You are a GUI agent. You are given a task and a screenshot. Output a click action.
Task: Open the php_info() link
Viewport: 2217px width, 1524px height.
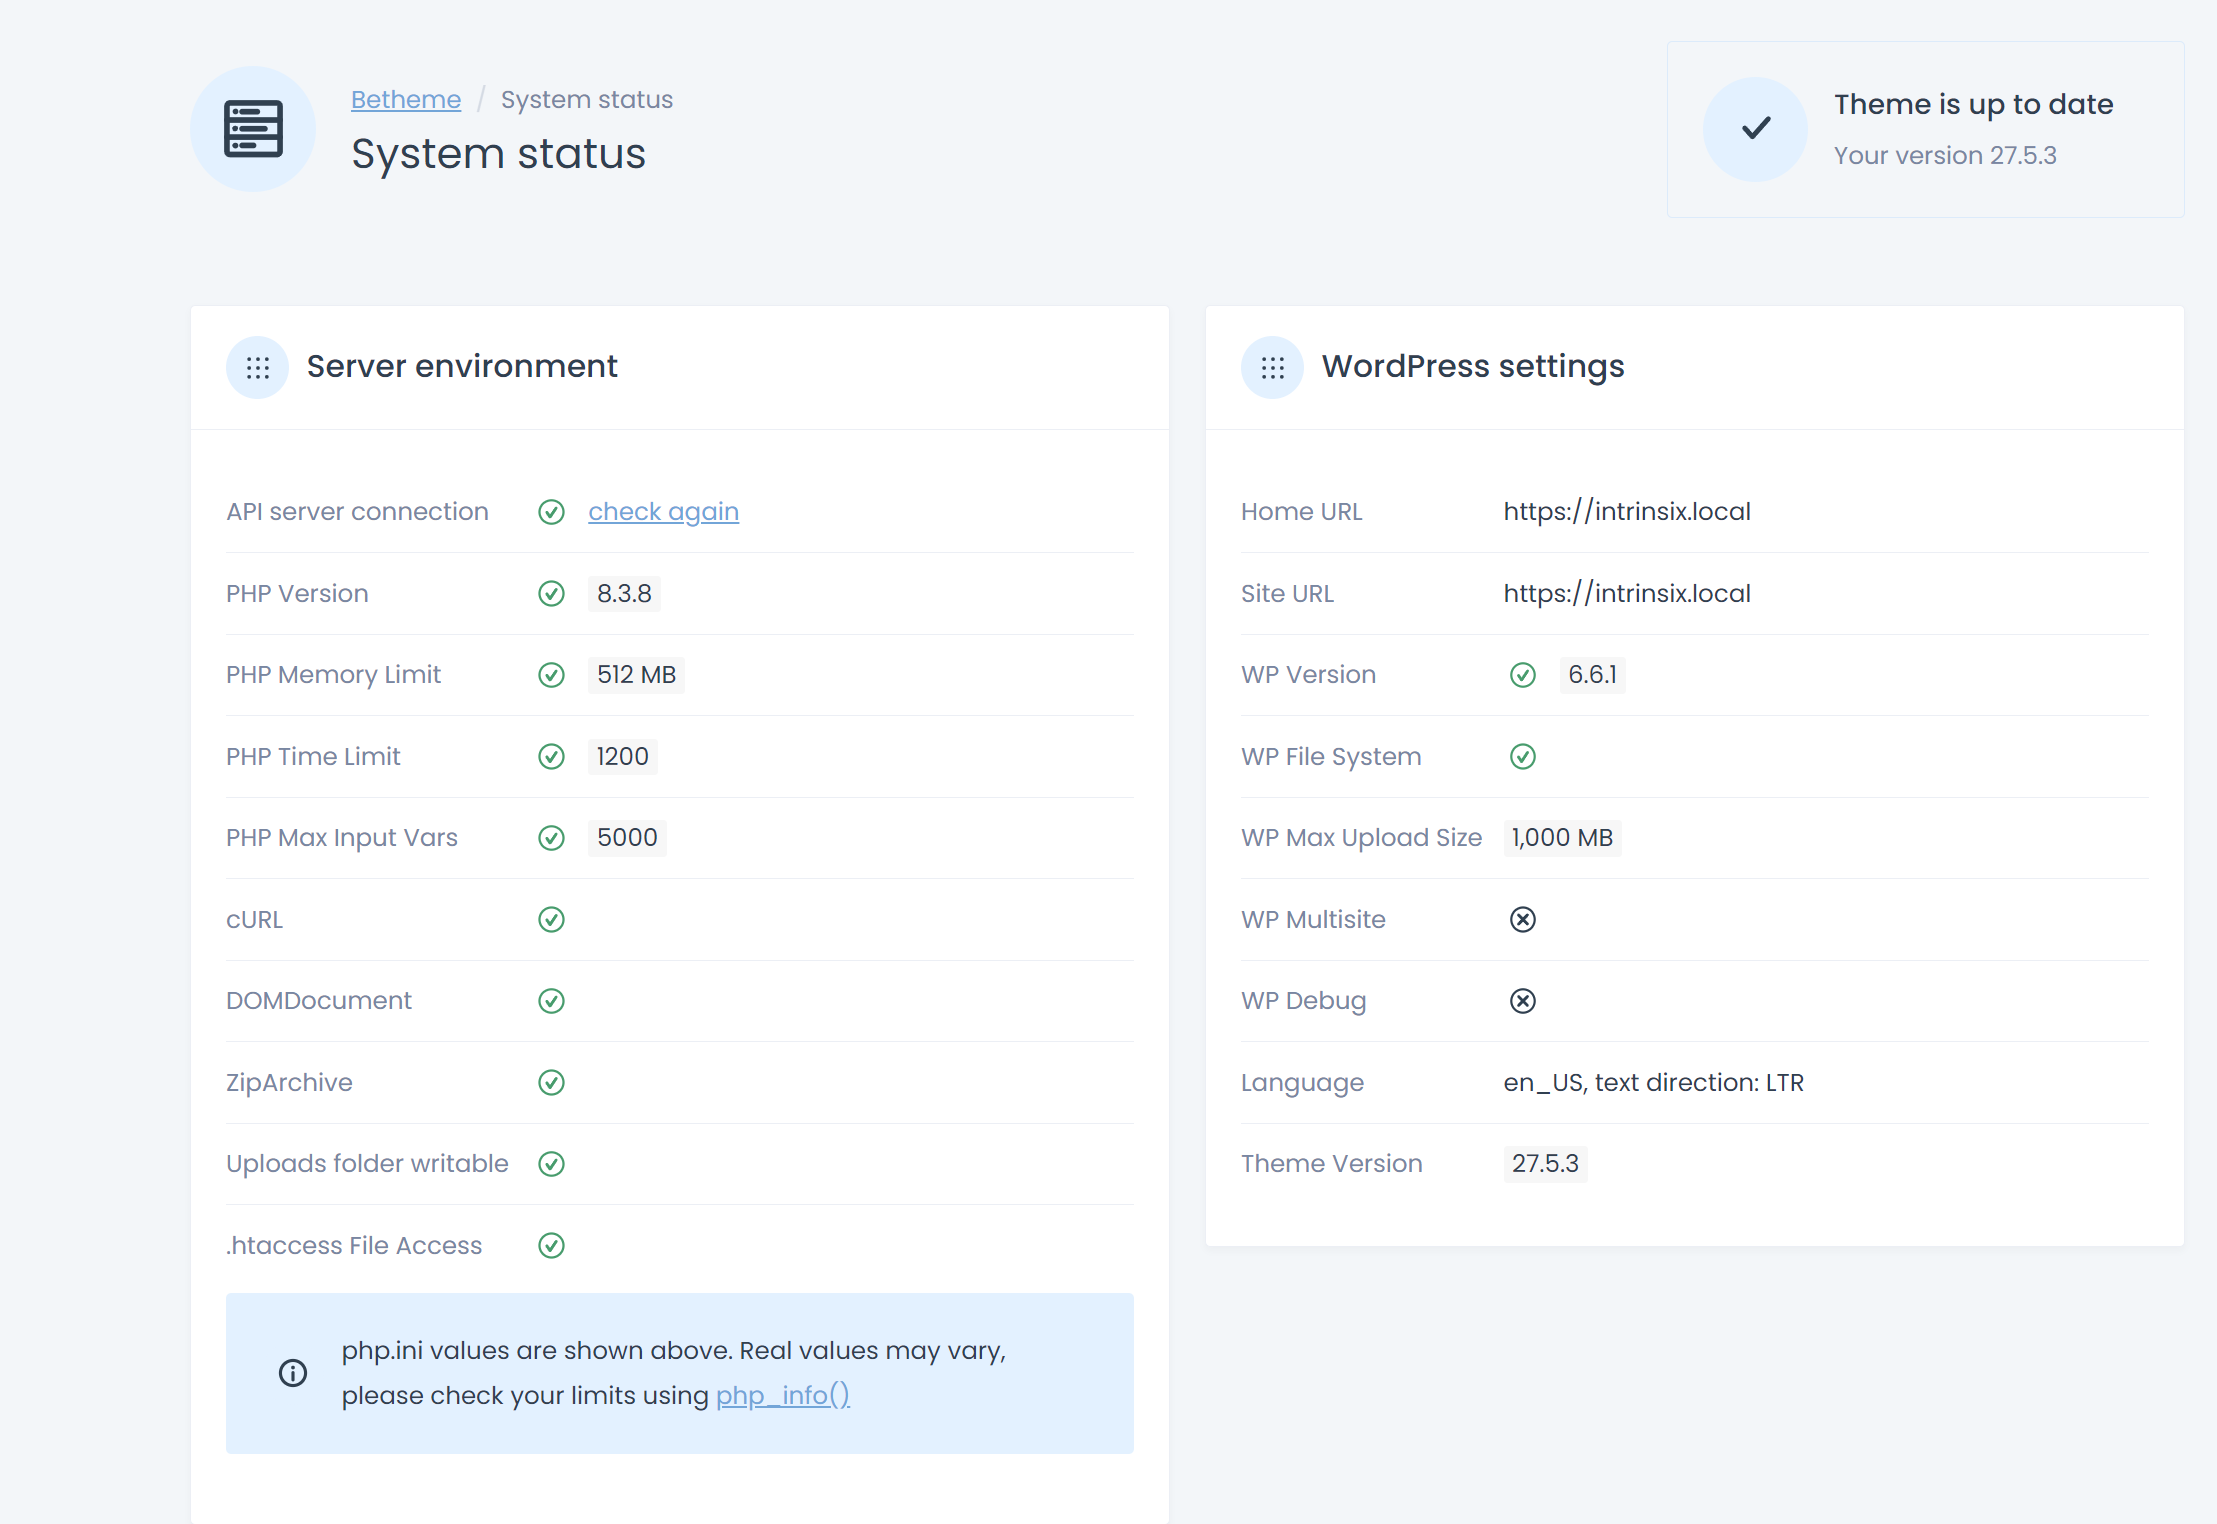click(x=783, y=1395)
